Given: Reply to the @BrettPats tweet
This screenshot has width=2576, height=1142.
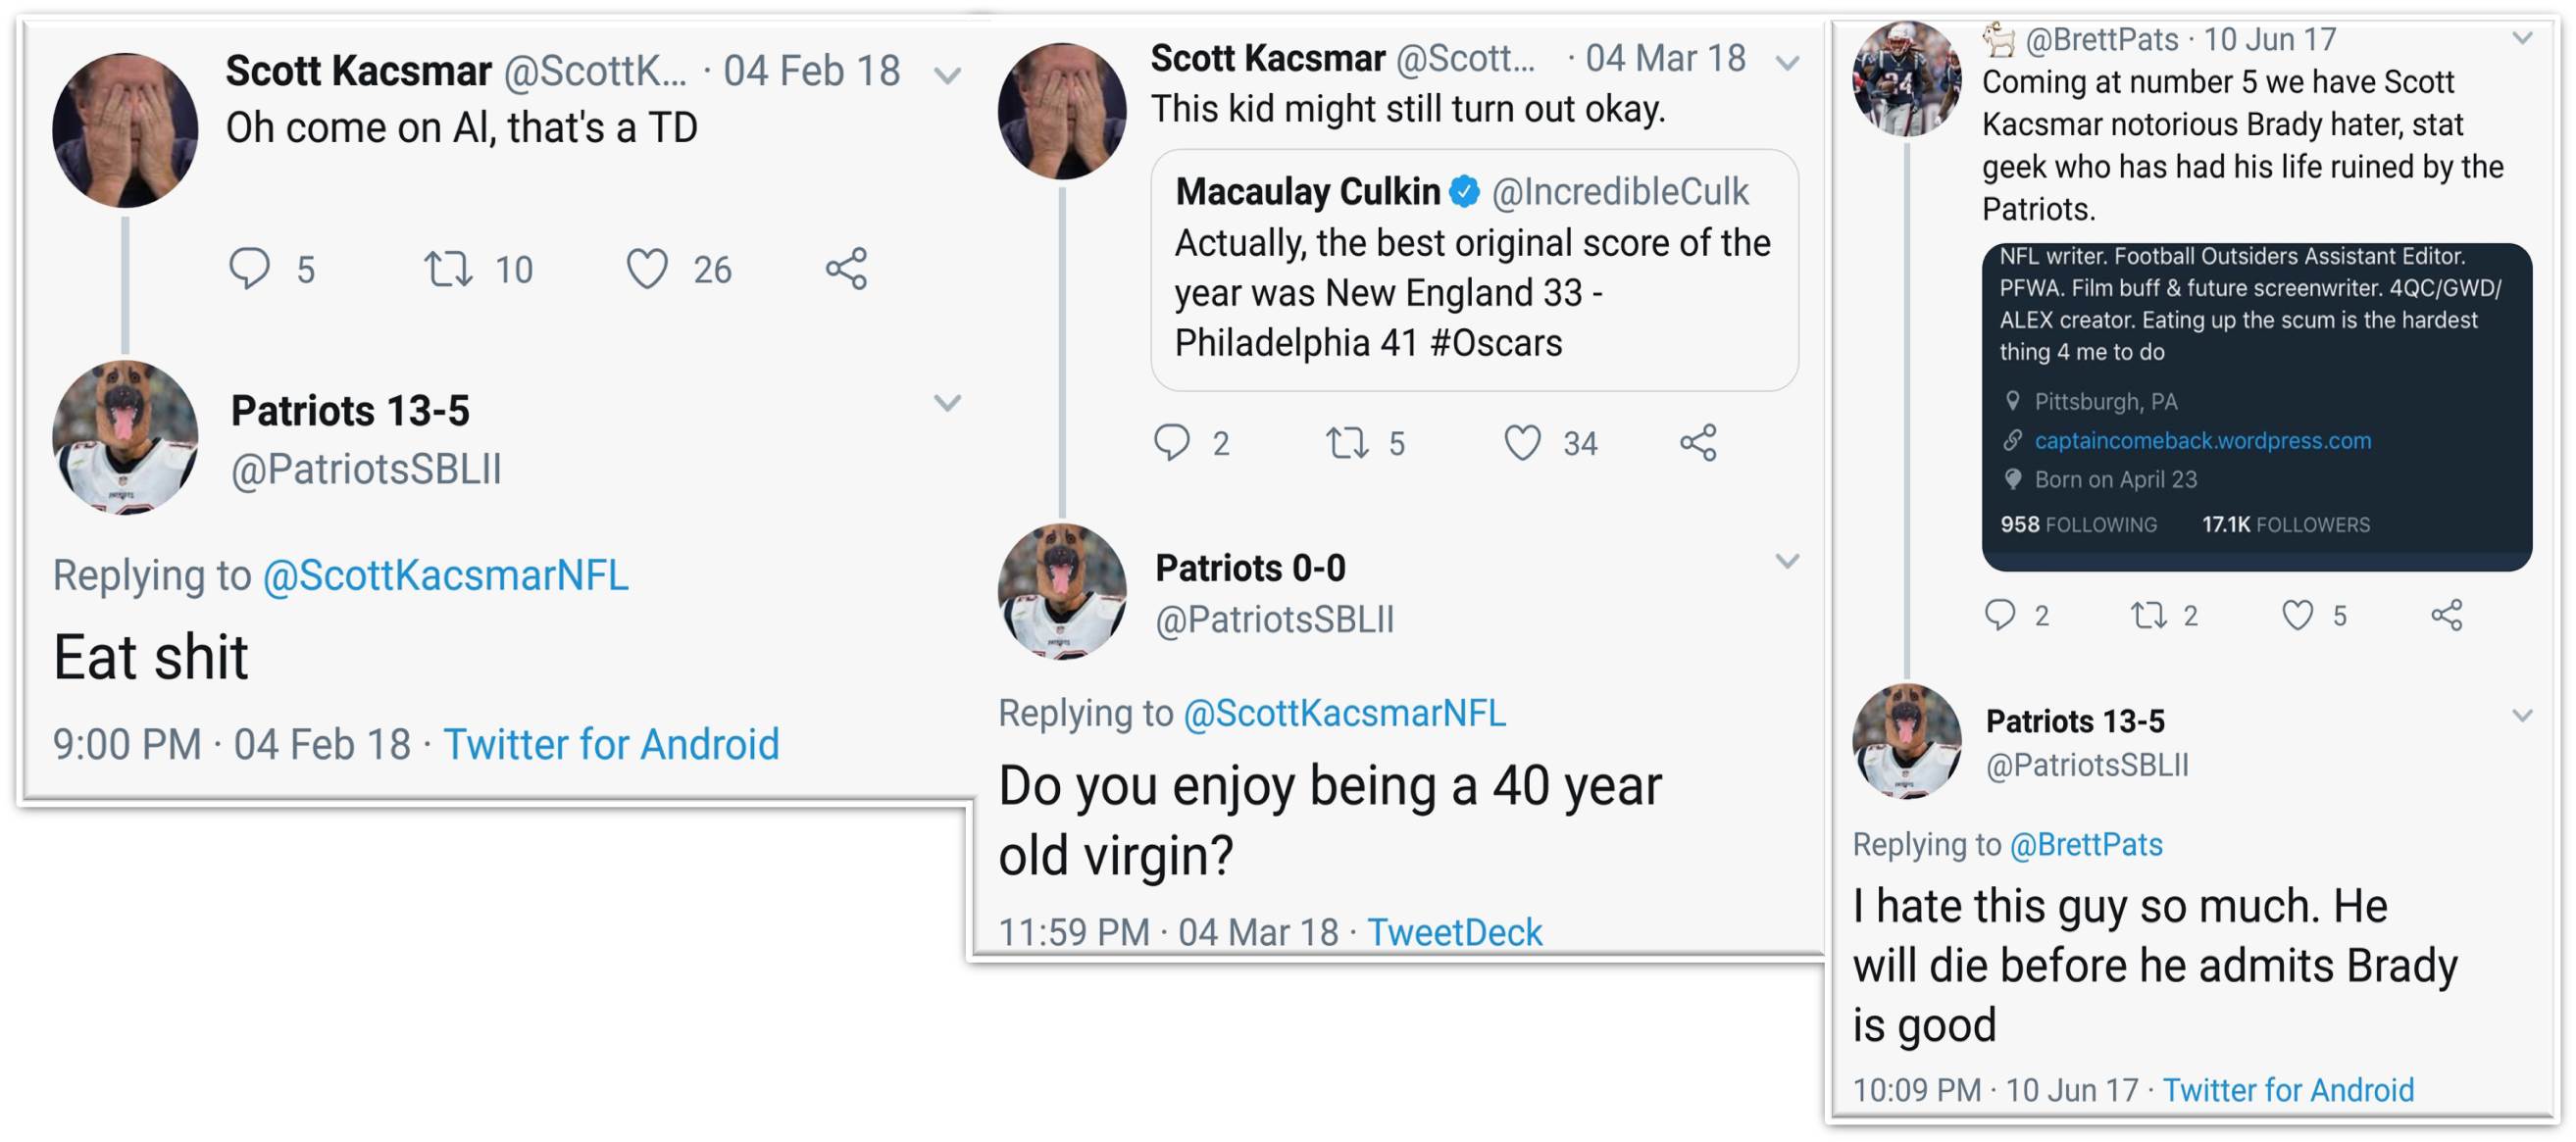Looking at the screenshot, I should 2000,614.
